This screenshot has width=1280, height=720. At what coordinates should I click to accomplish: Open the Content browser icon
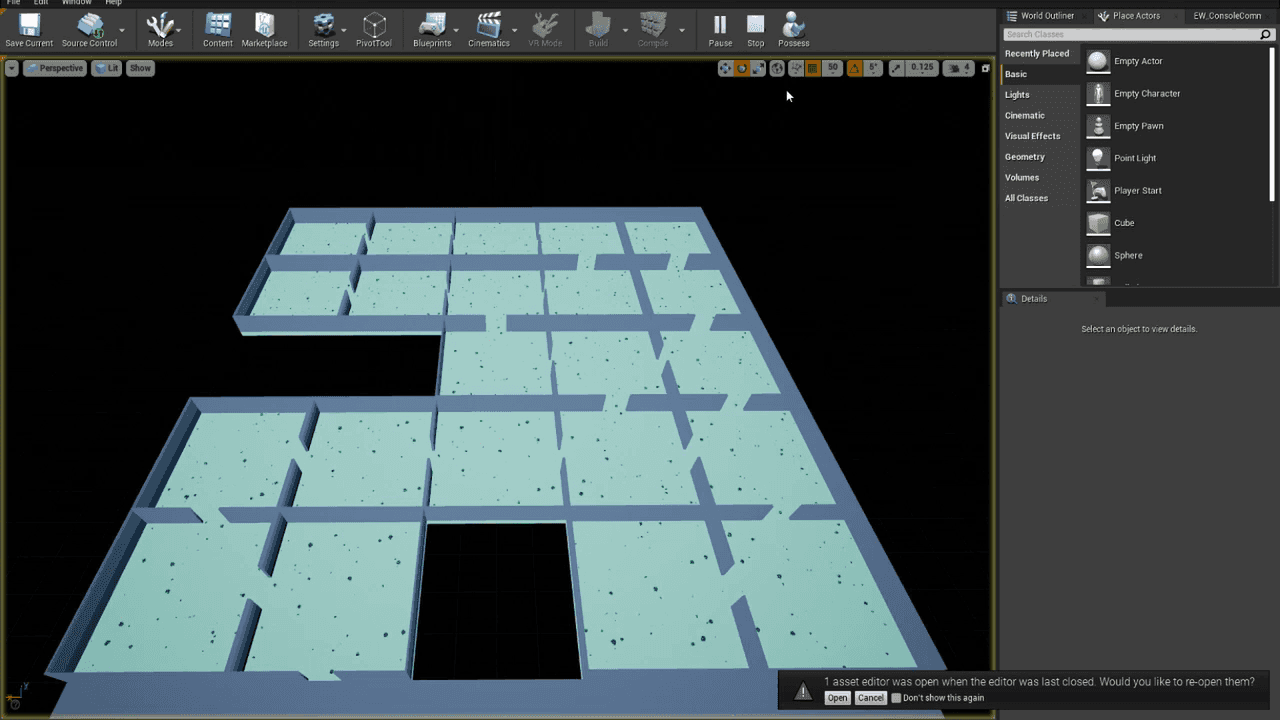pyautogui.click(x=218, y=25)
